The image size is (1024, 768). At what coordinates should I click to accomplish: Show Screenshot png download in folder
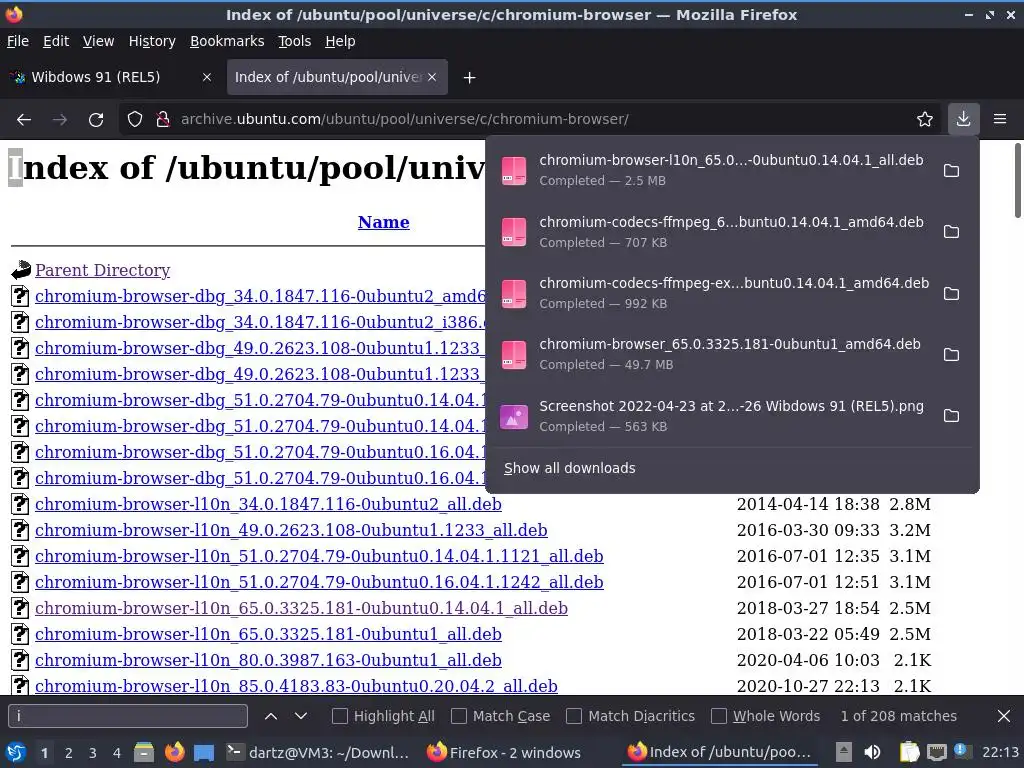click(x=952, y=416)
